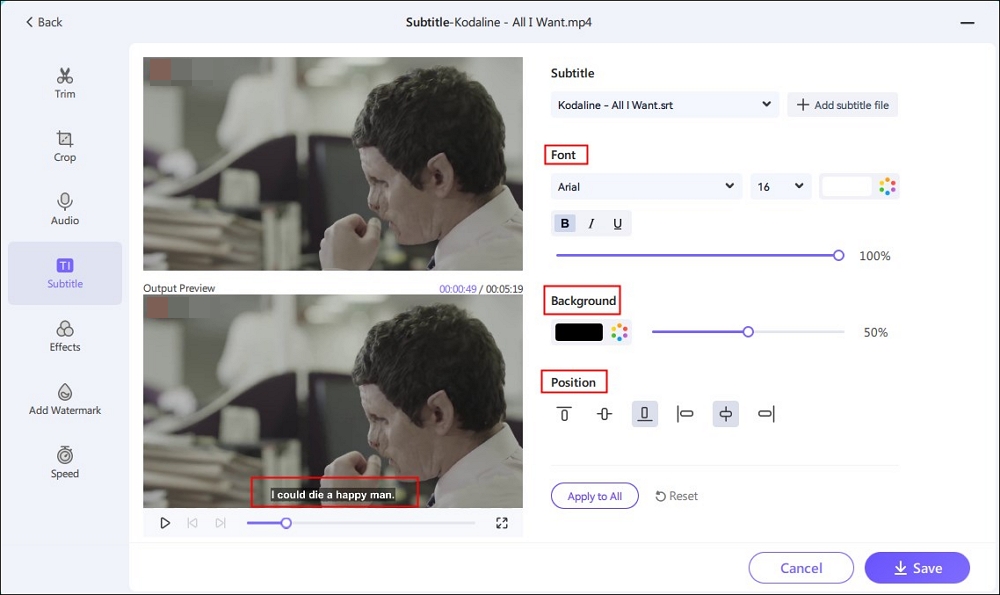This screenshot has height=595, width=1000.
Task: Open the Arial font family dropdown
Action: click(x=646, y=187)
